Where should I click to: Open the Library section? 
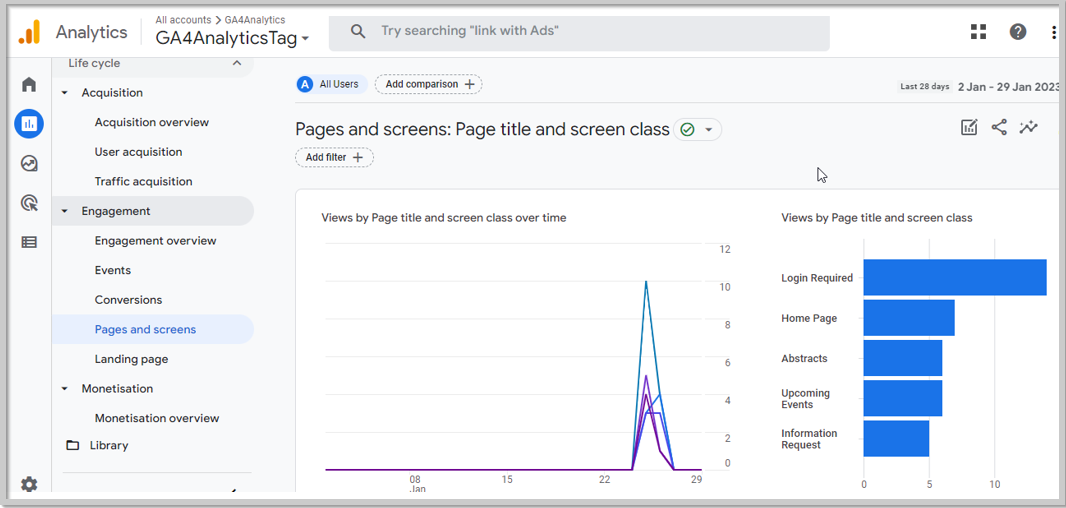(x=109, y=445)
